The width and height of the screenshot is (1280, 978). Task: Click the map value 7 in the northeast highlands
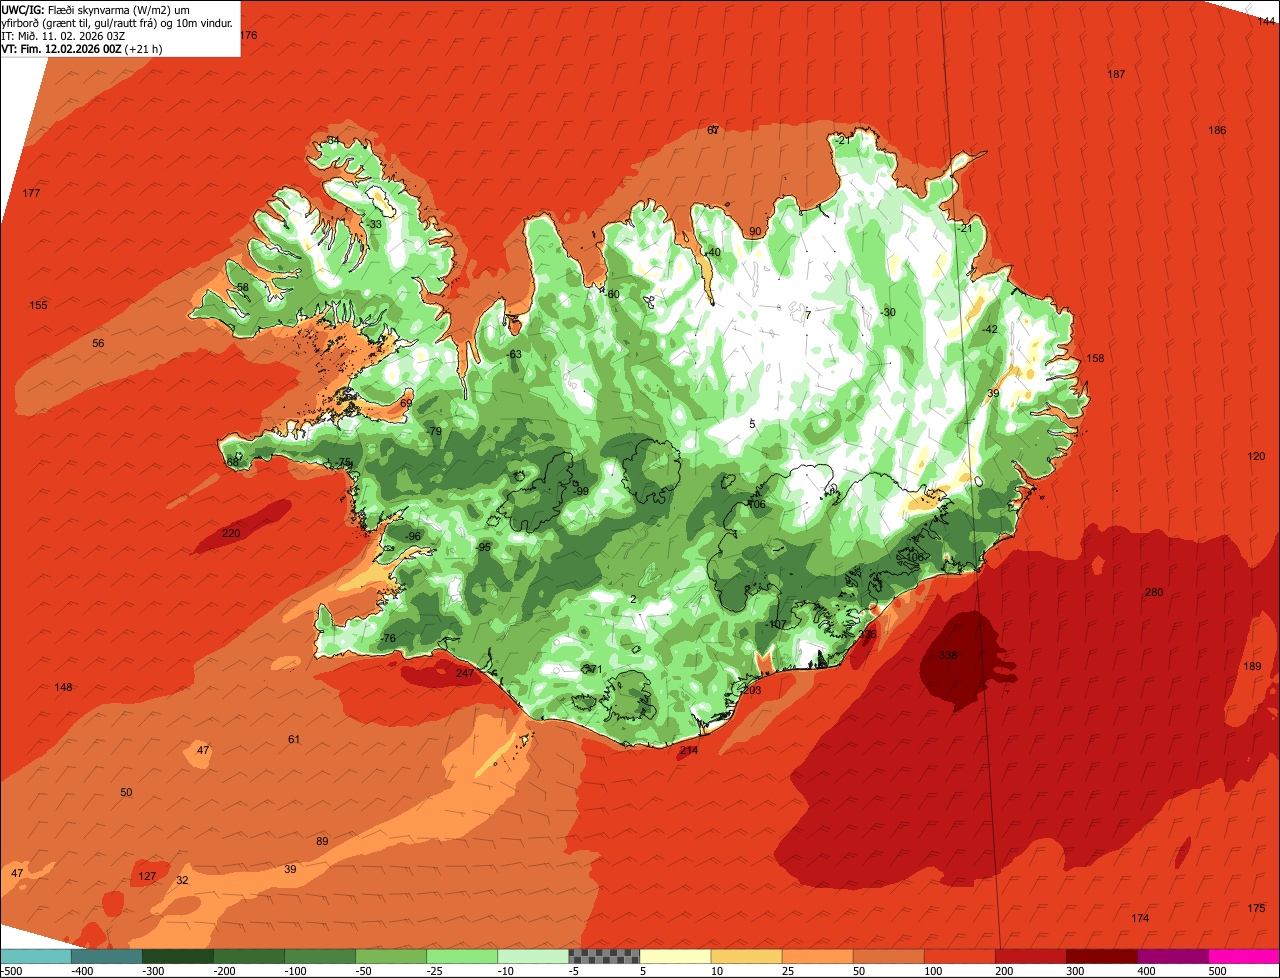pos(808,315)
